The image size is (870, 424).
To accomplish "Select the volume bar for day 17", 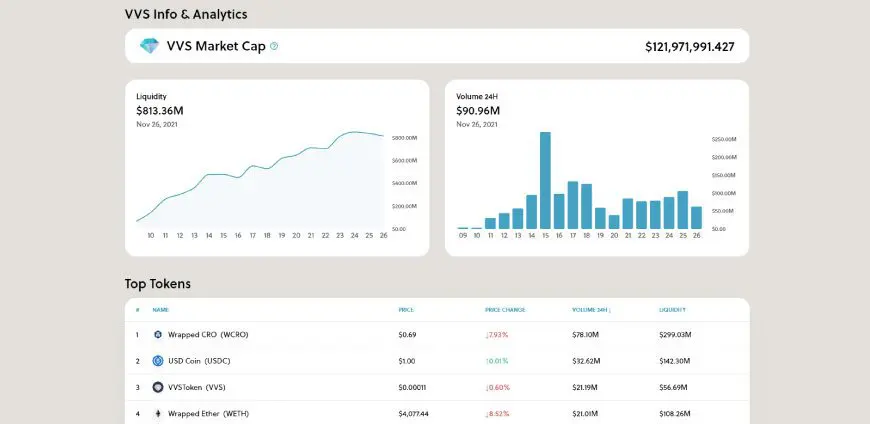I will (x=573, y=205).
